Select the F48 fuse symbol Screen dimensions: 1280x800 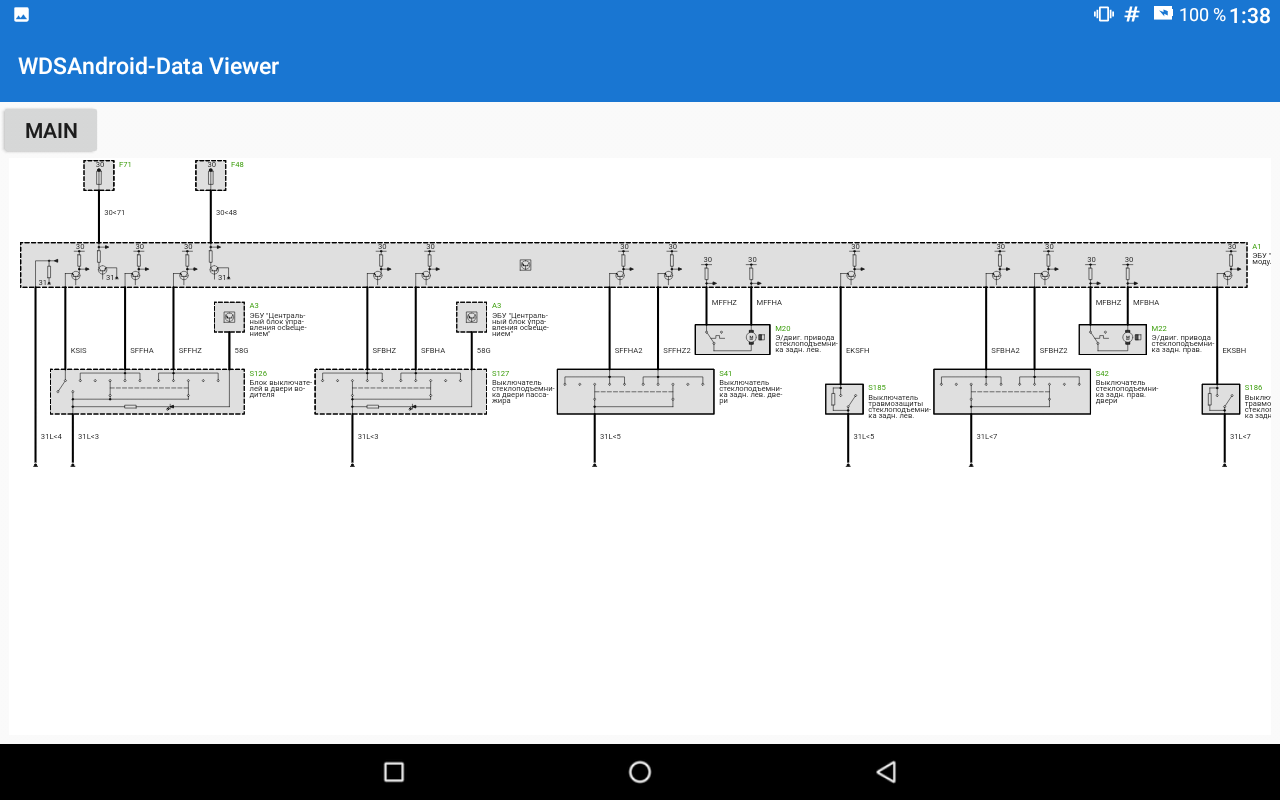click(211, 174)
